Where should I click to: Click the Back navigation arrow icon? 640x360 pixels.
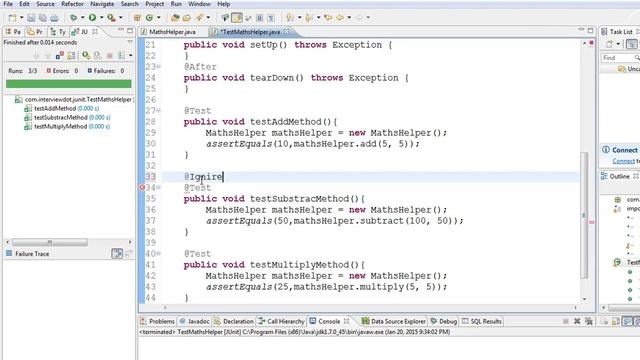point(340,18)
